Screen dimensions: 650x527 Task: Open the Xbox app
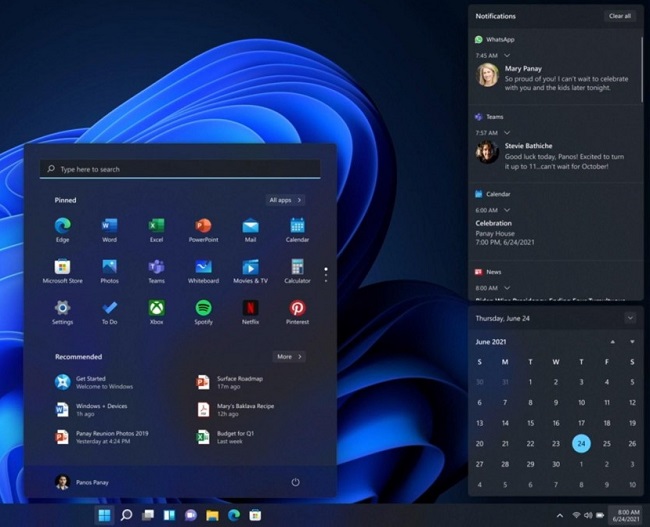point(156,312)
